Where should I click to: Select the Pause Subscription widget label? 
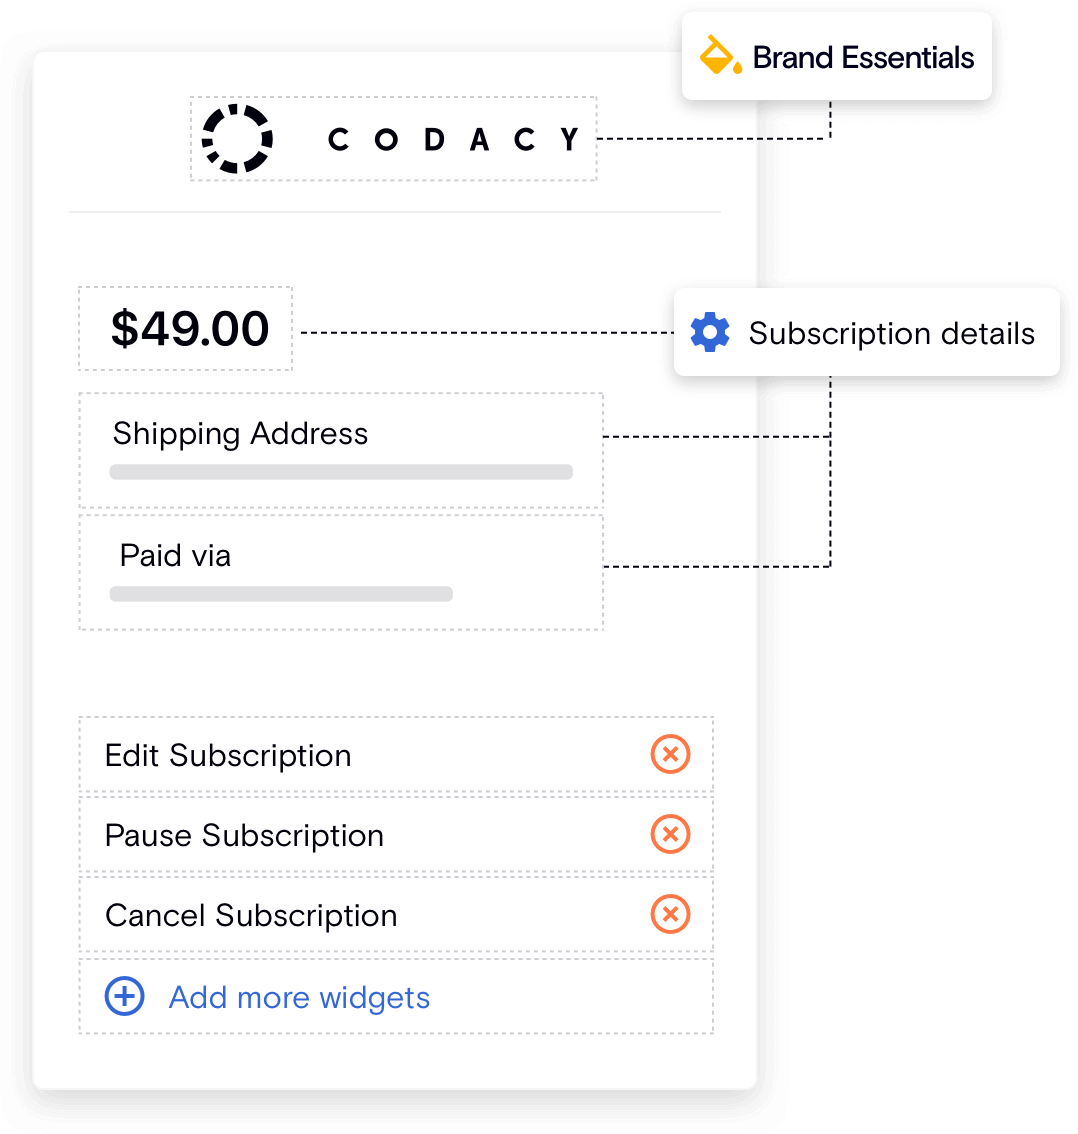(x=244, y=835)
